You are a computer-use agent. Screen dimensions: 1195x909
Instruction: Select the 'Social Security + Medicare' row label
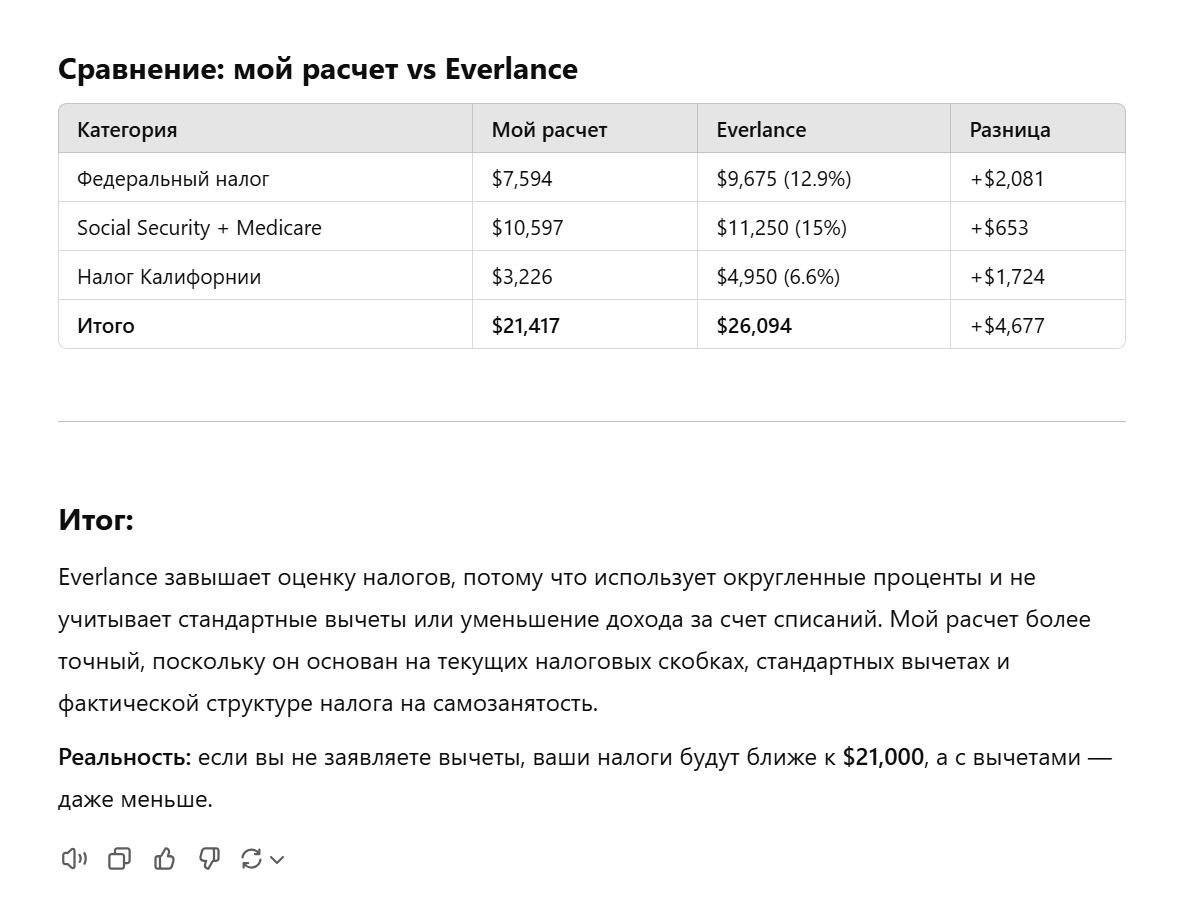(x=200, y=228)
